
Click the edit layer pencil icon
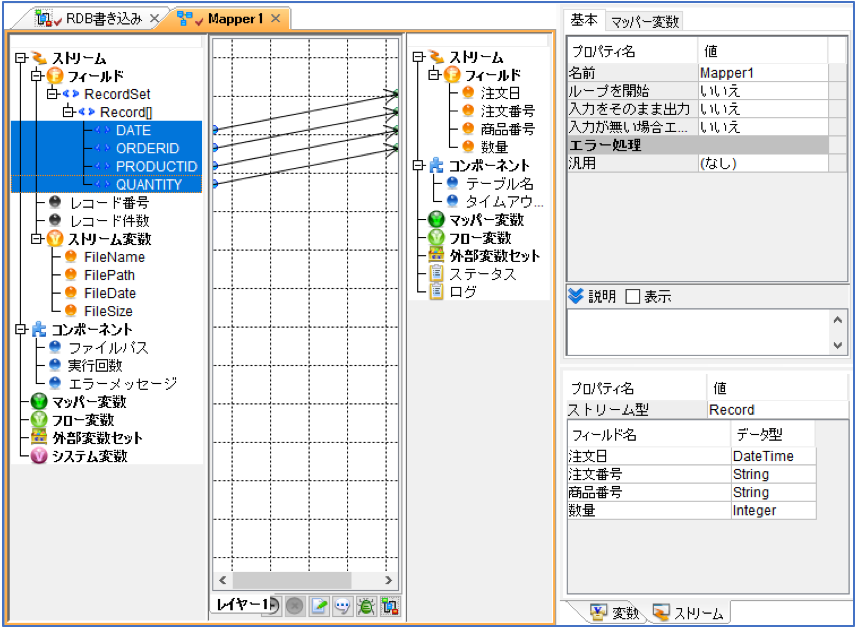pos(319,606)
